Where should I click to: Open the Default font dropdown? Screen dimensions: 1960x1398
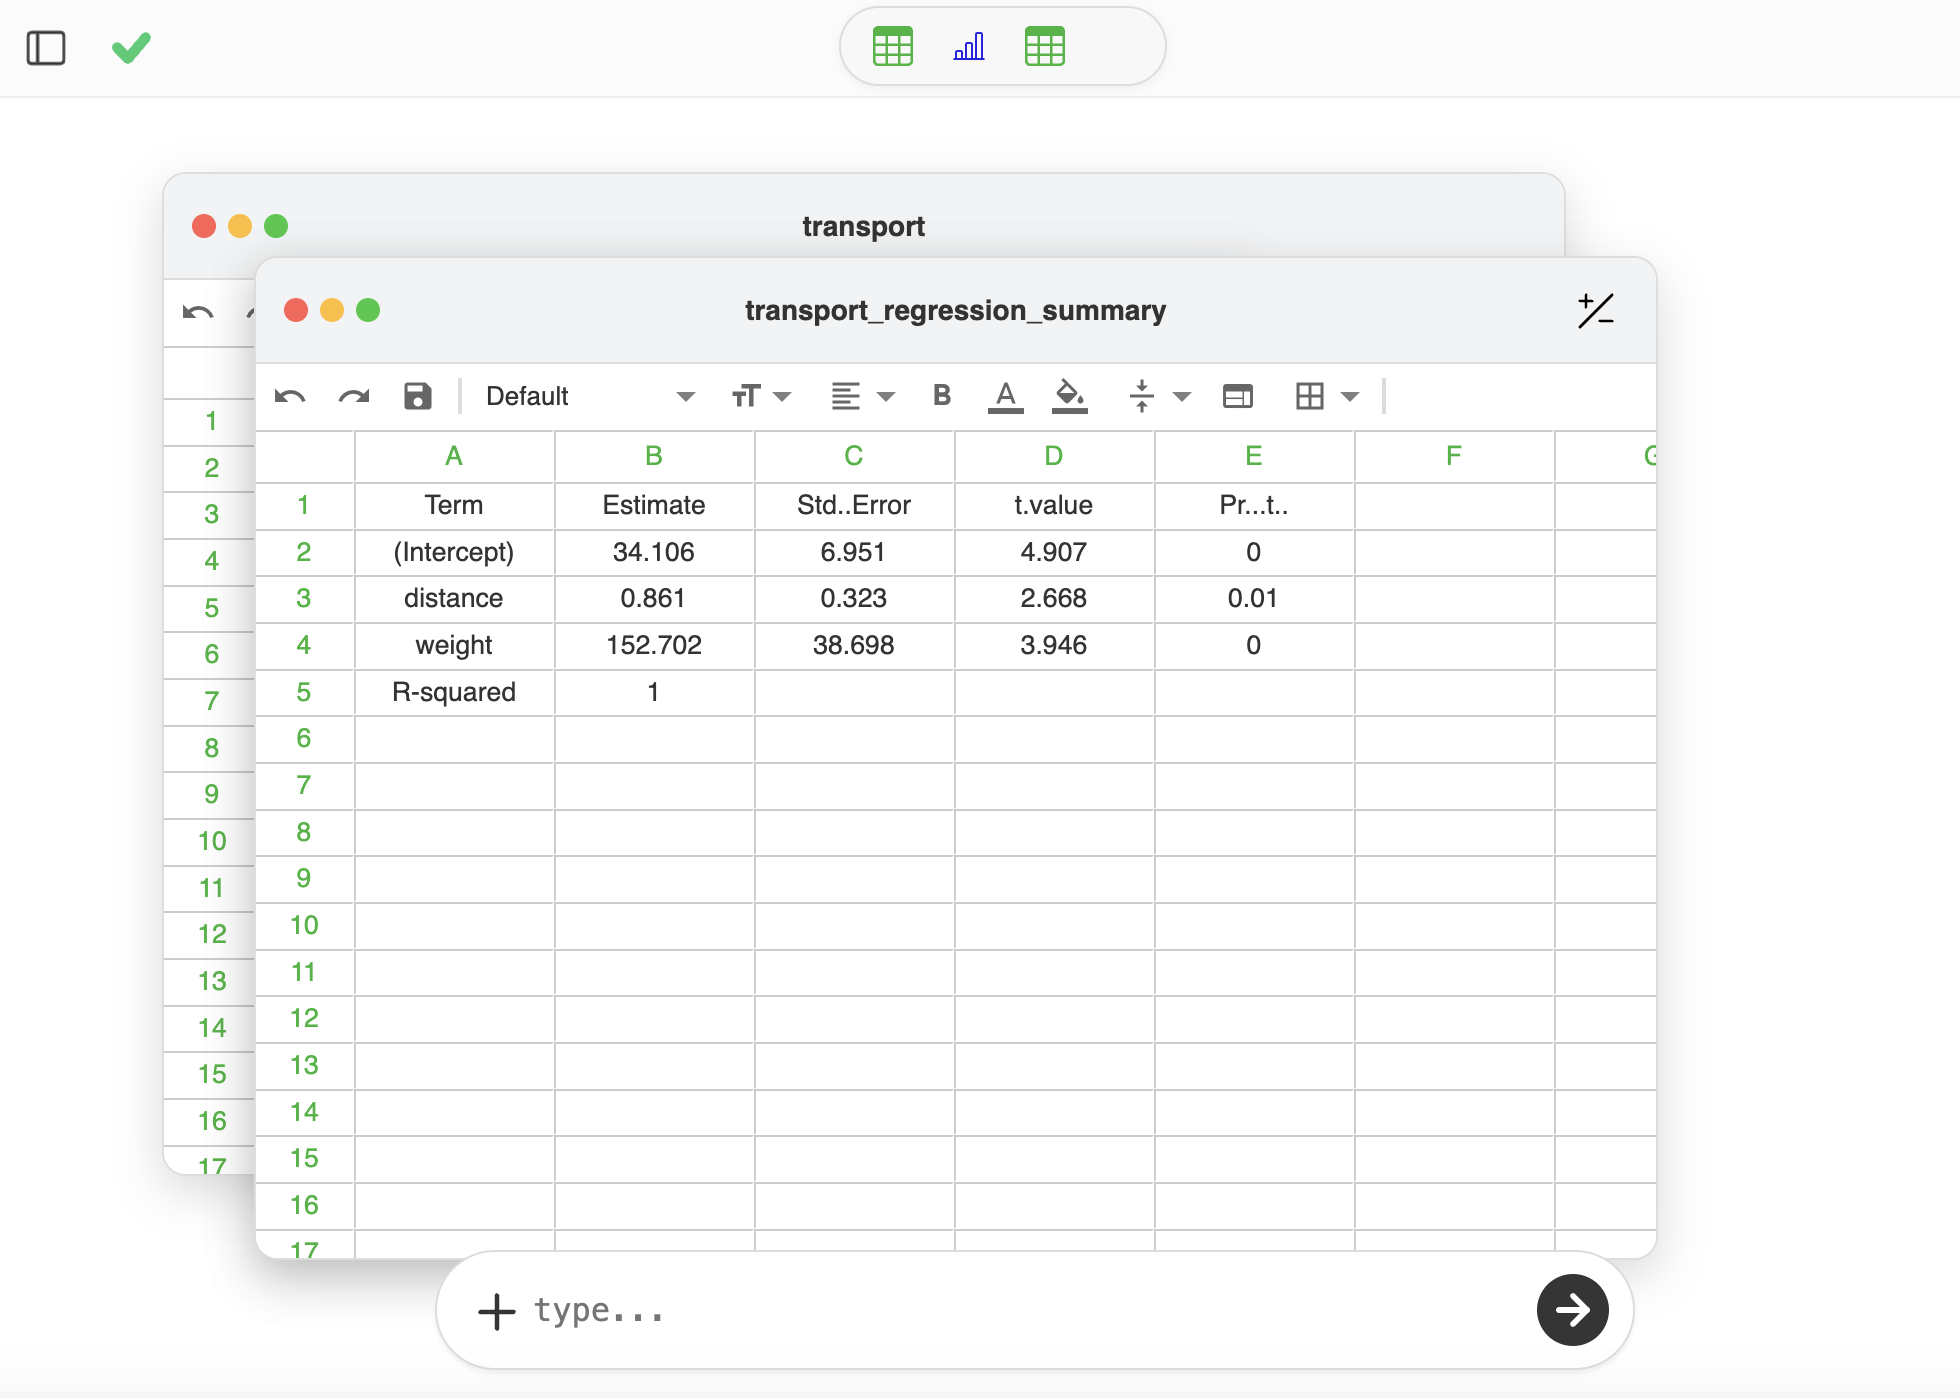[590, 397]
